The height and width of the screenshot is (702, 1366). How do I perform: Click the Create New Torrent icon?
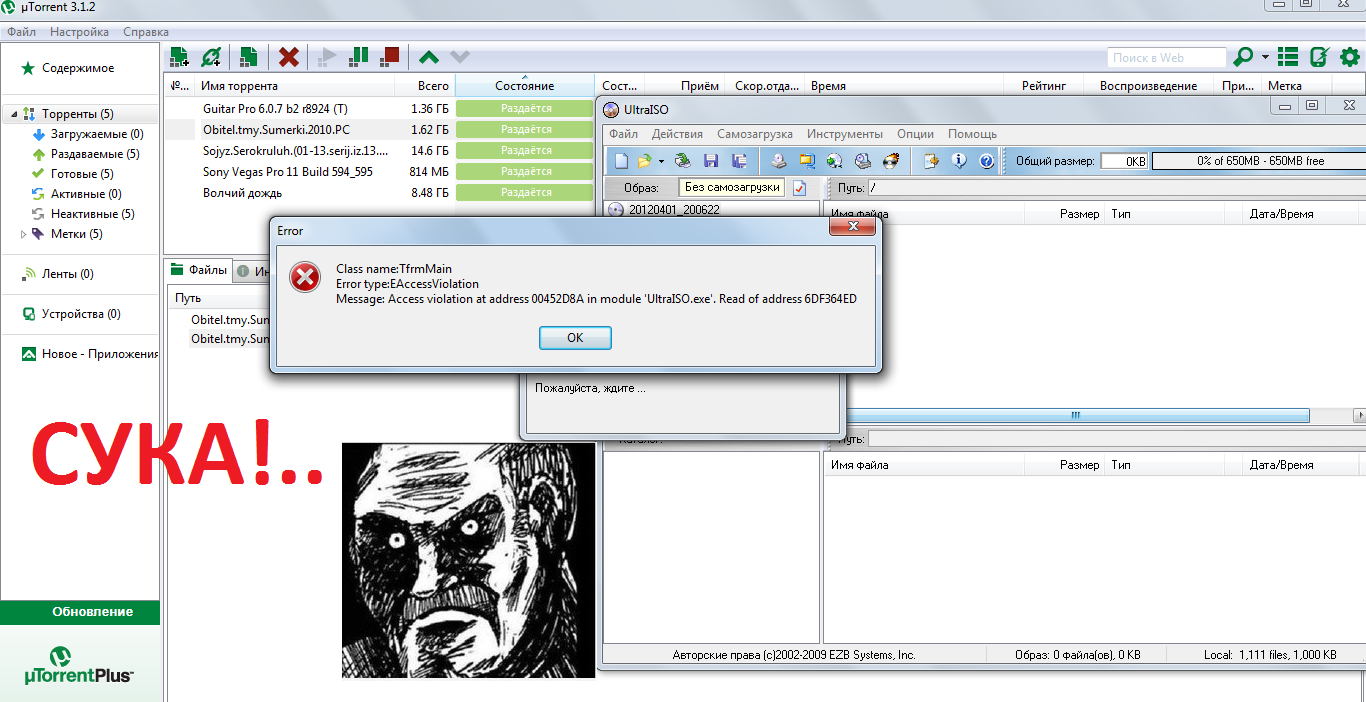click(x=248, y=57)
